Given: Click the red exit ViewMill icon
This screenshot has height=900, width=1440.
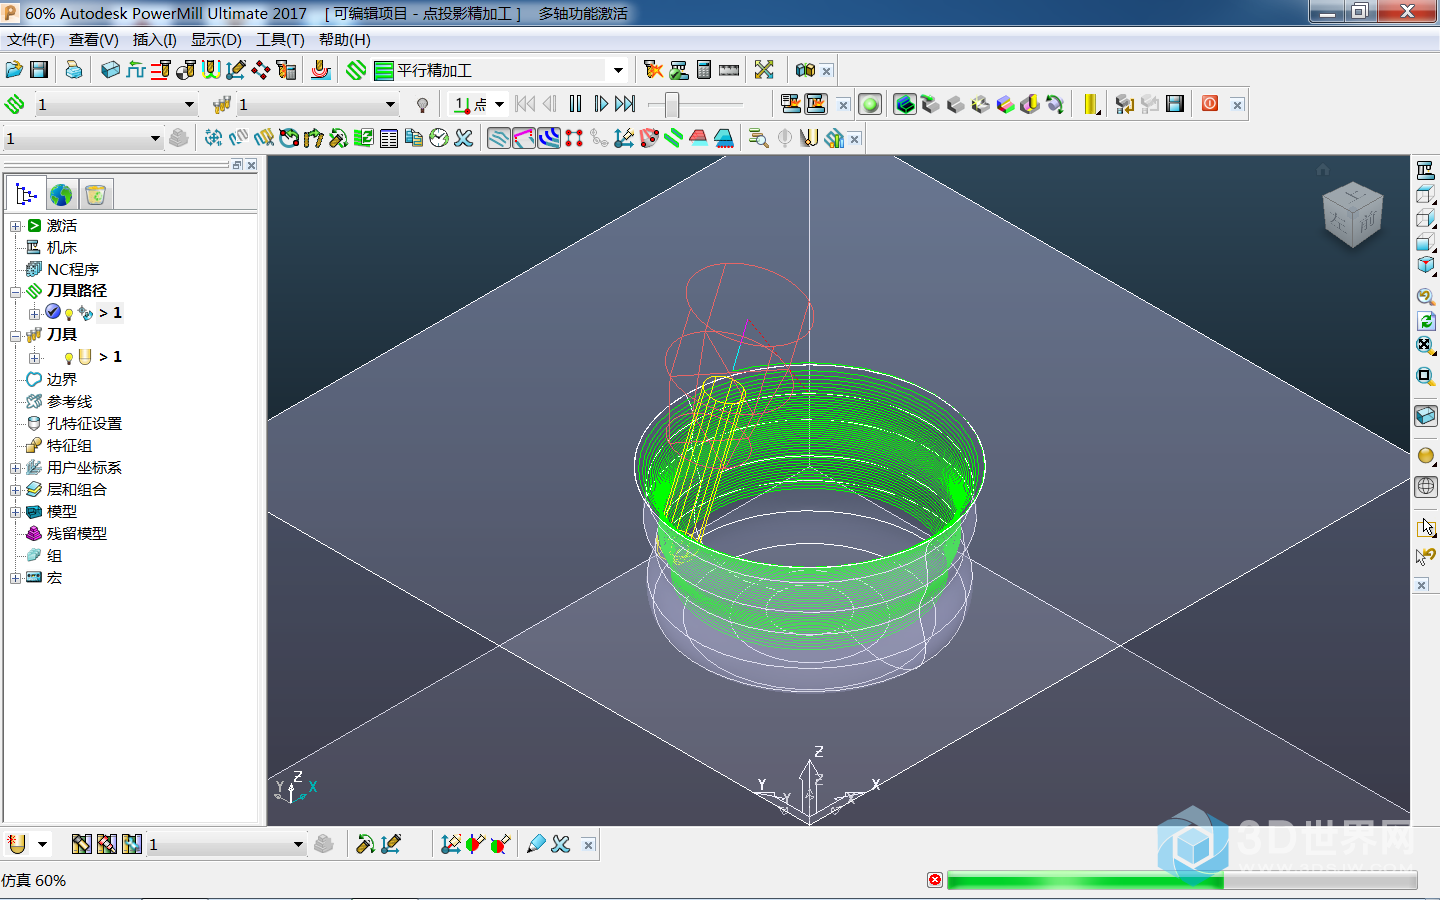Looking at the screenshot, I should coord(1210,104).
